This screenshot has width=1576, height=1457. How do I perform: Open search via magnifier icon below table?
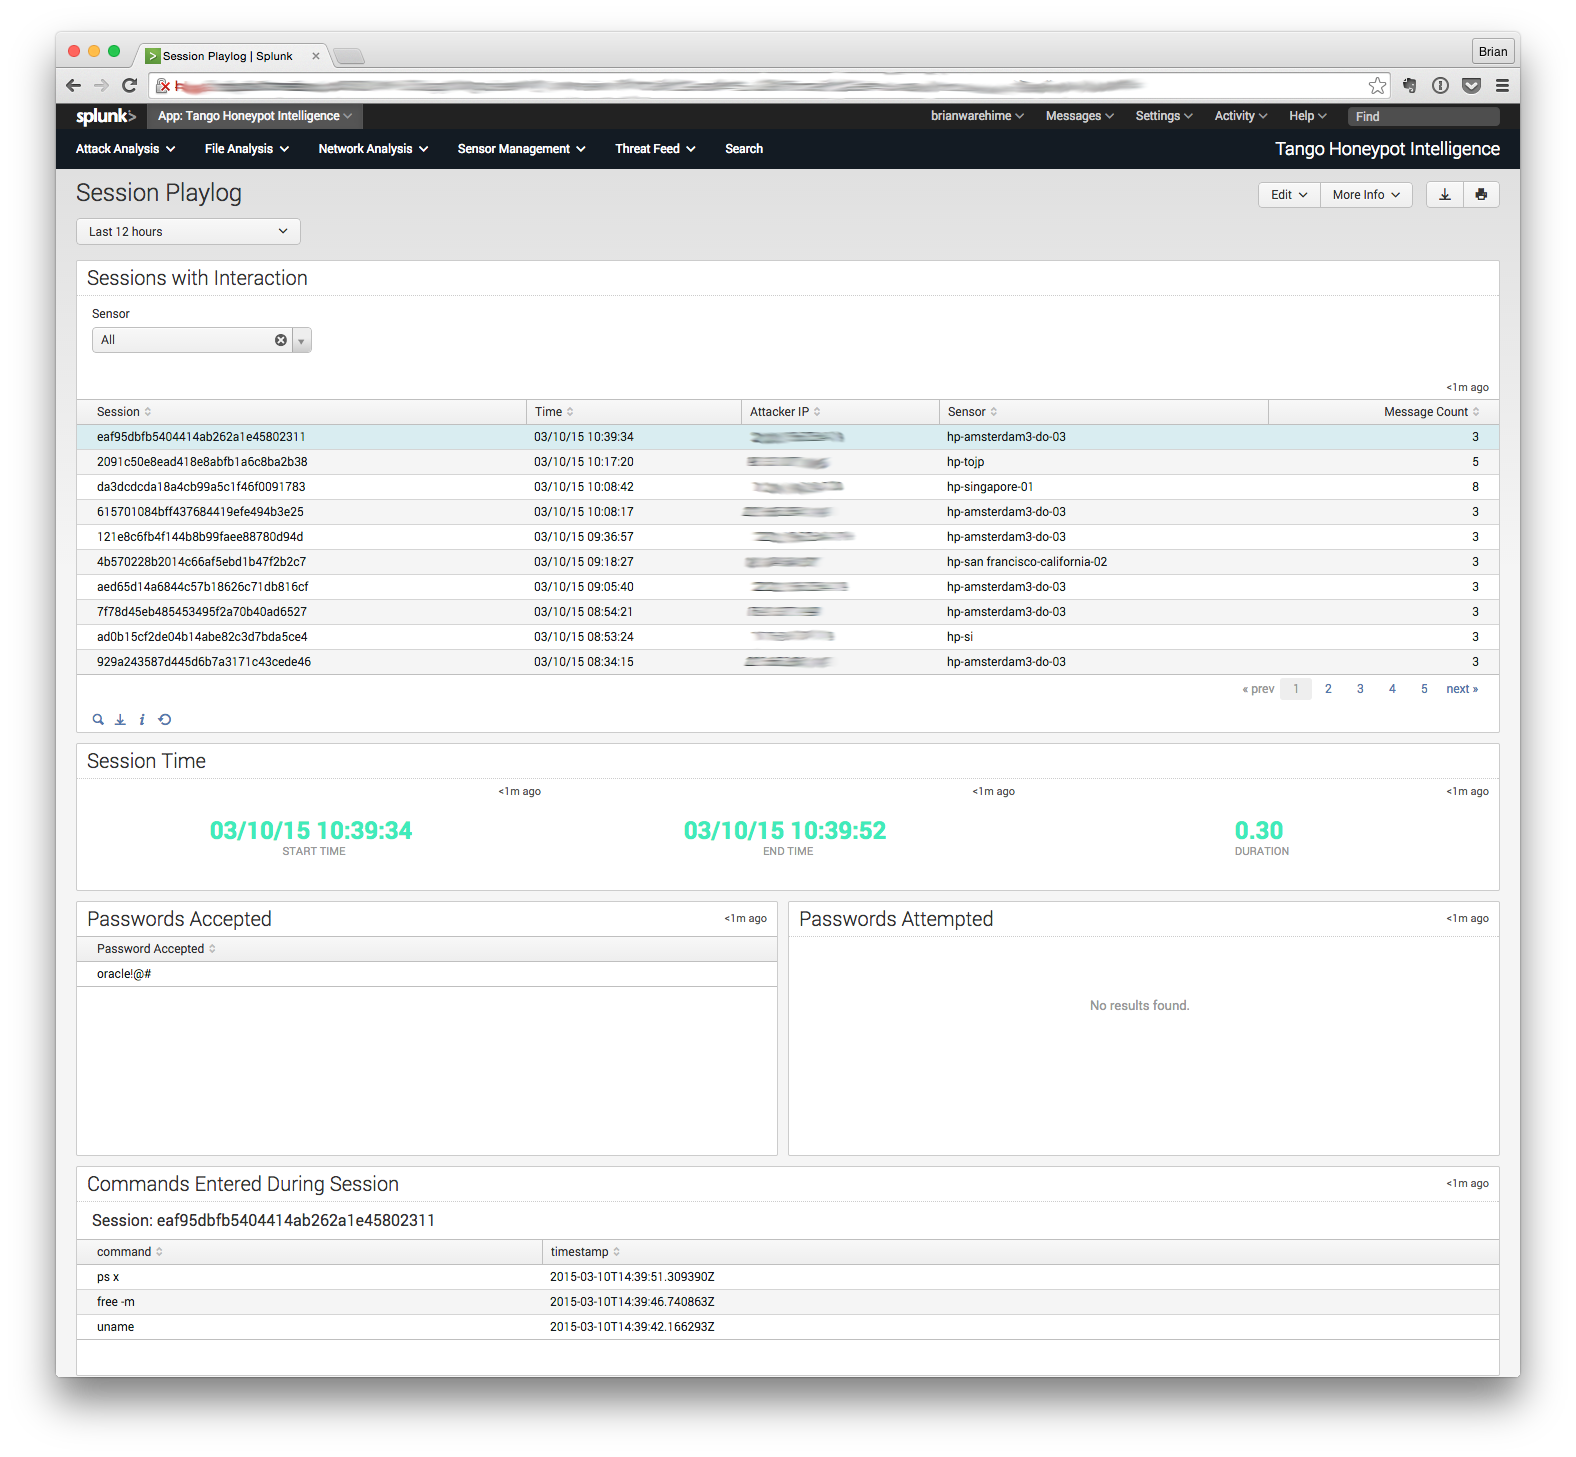tap(98, 719)
